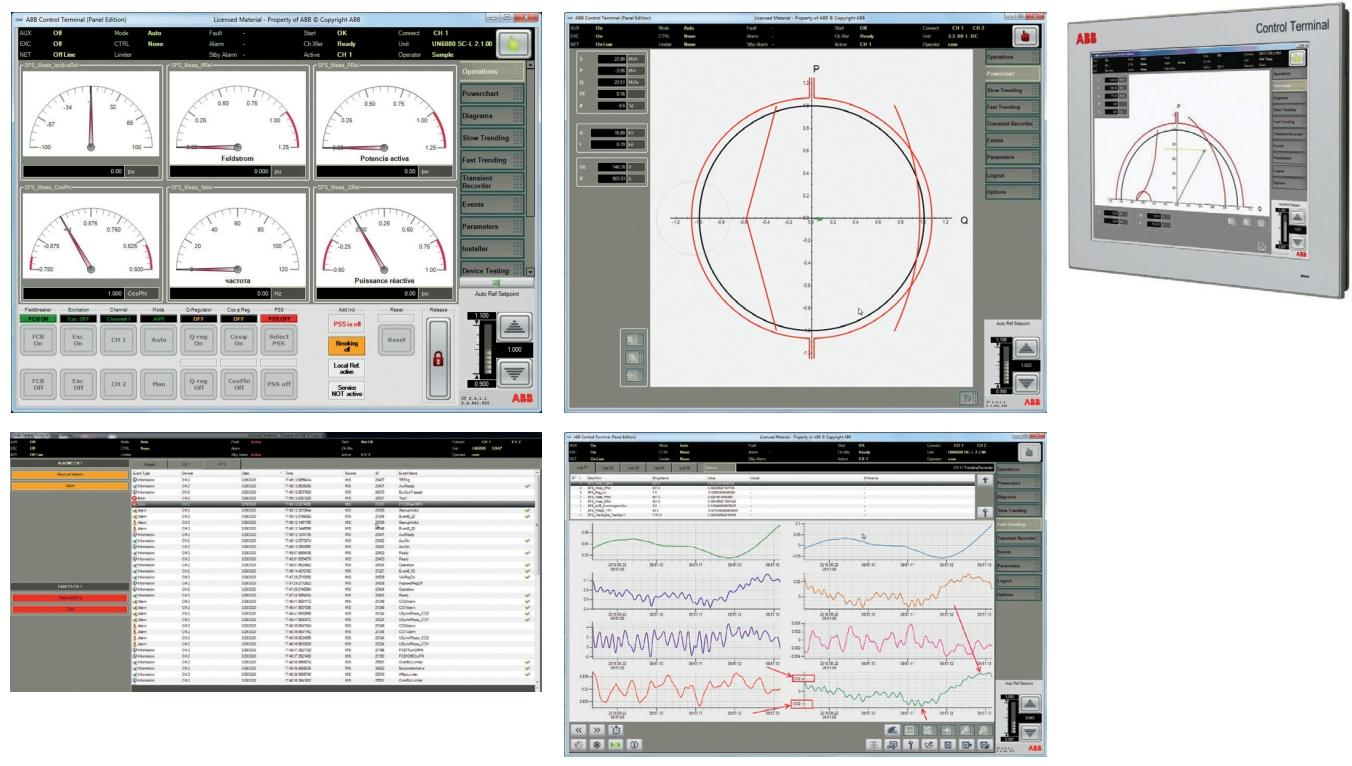
Task: Raise setpoint arrow in Powerchart window
Action: (x=1025, y=348)
